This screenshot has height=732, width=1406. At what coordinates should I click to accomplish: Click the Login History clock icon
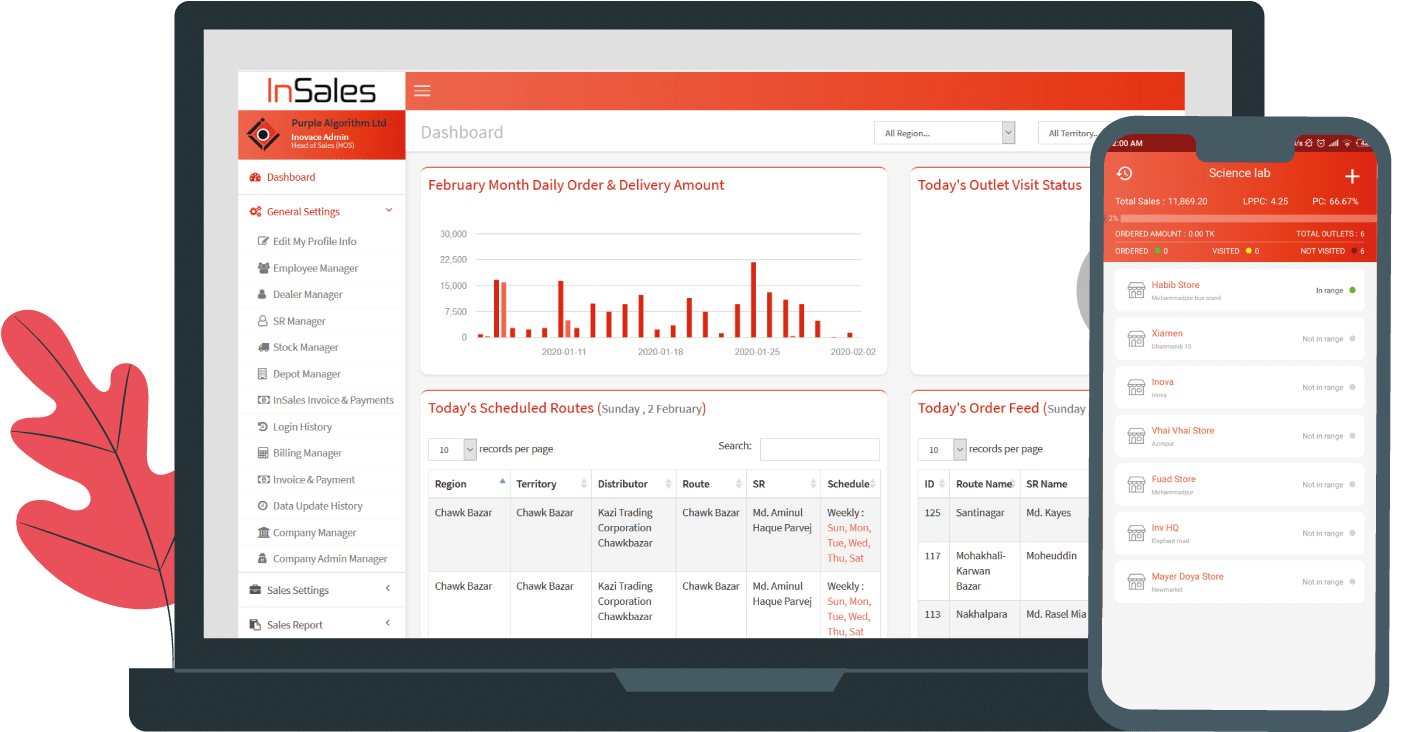coord(263,427)
